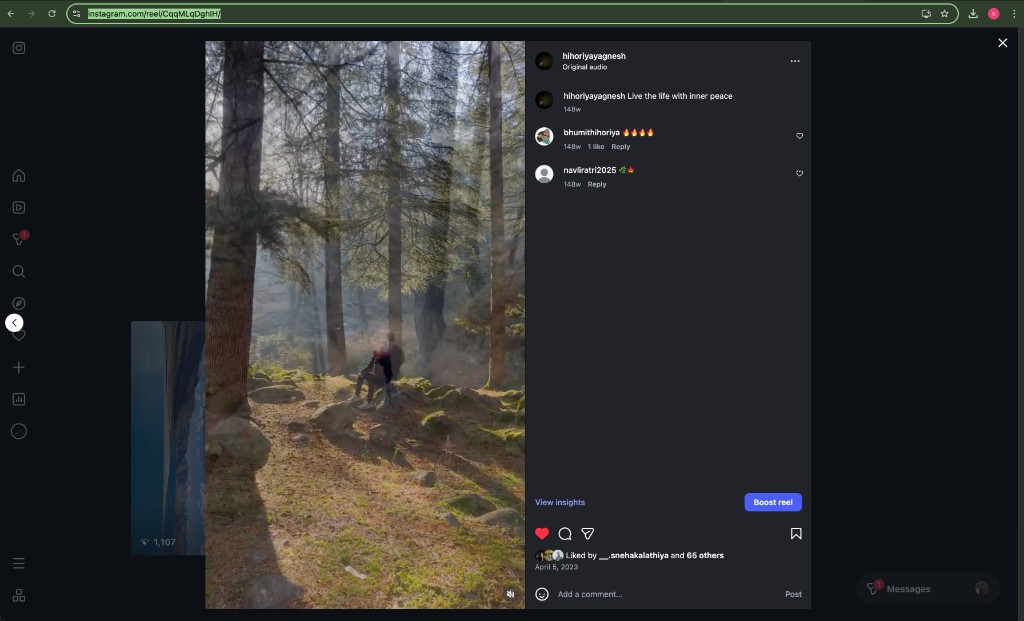Select the Reels icon in the sidebar
This screenshot has height=621, width=1024.
pyautogui.click(x=18, y=207)
